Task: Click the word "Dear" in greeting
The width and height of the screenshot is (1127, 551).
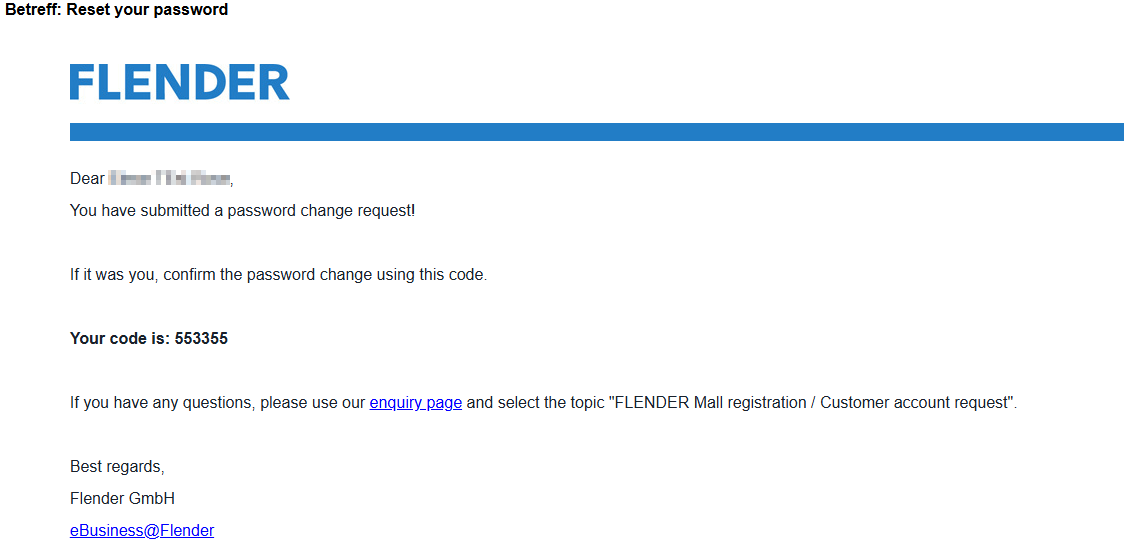Action: click(x=87, y=179)
